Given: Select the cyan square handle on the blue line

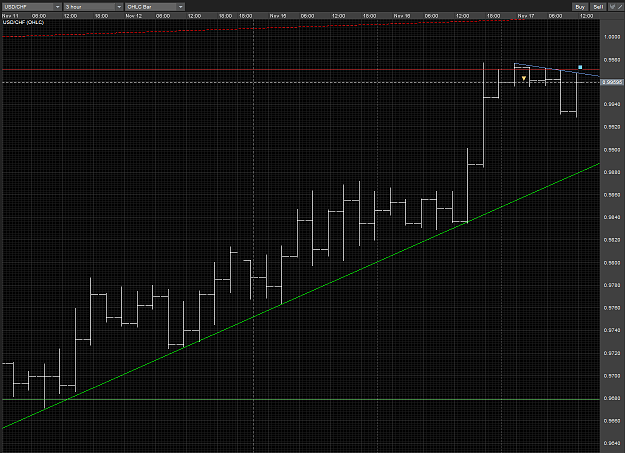Looking at the screenshot, I should 580,67.
